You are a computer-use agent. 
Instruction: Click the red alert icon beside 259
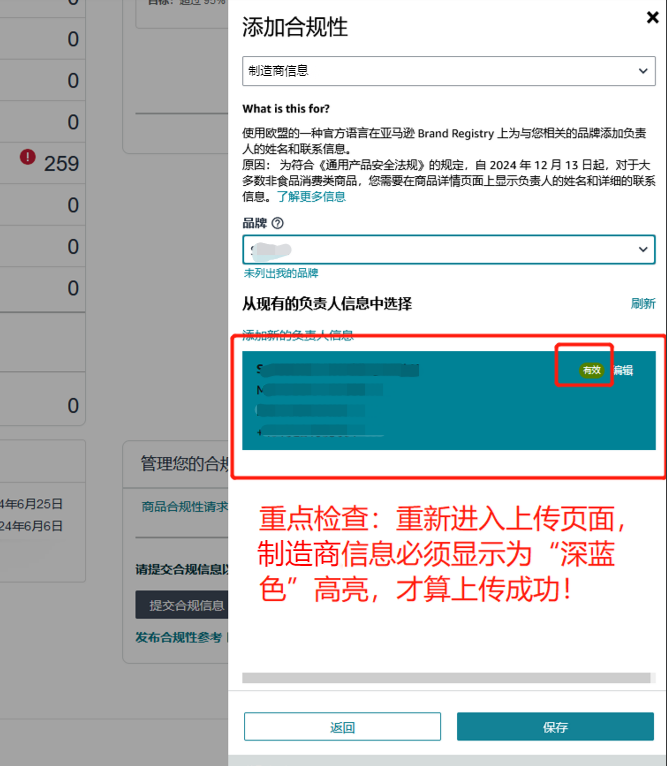[x=27, y=157]
